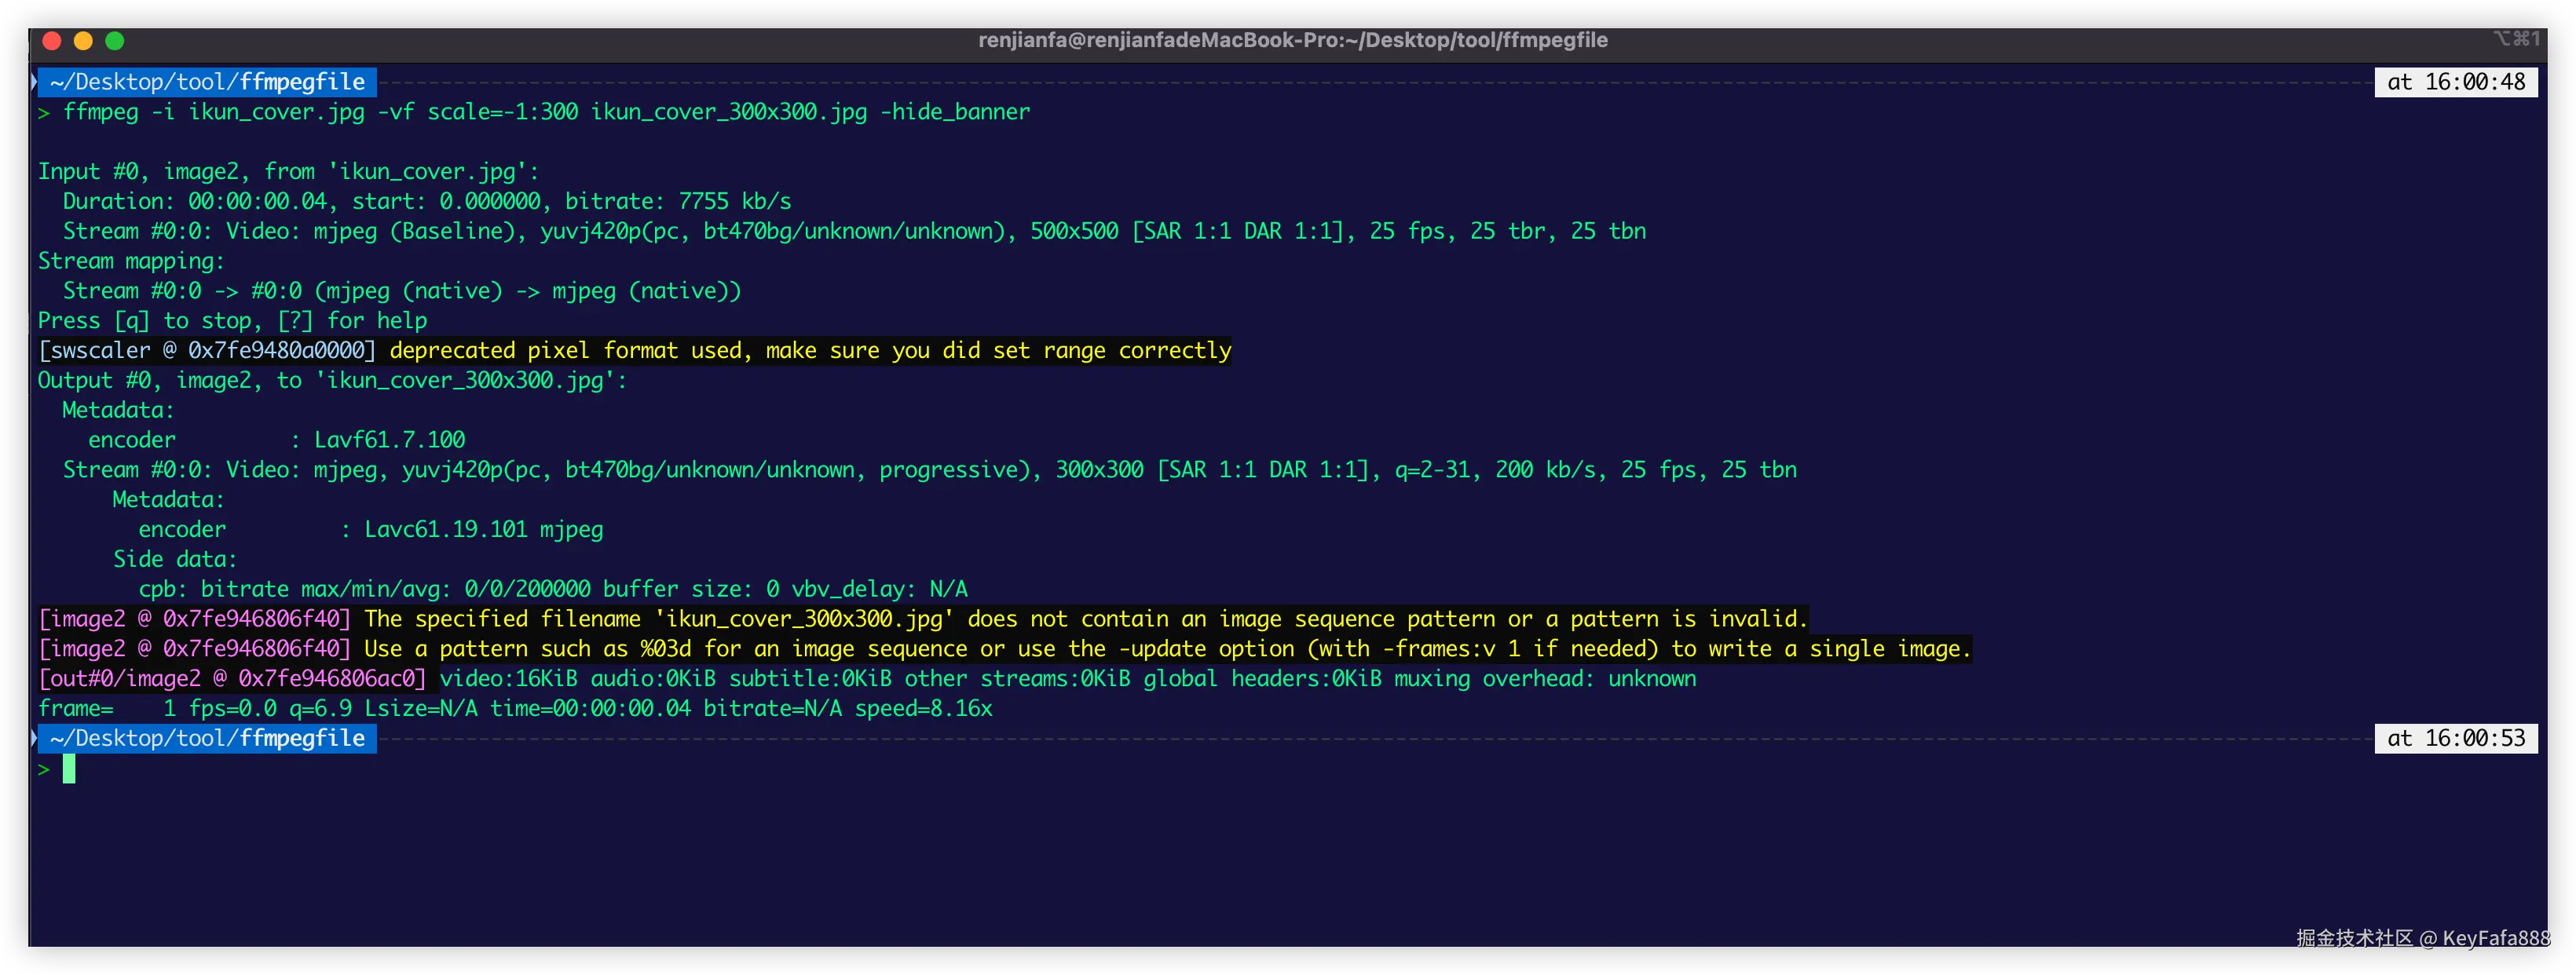Click the yellow minimize window button
2576x975 pixels.
[84, 41]
